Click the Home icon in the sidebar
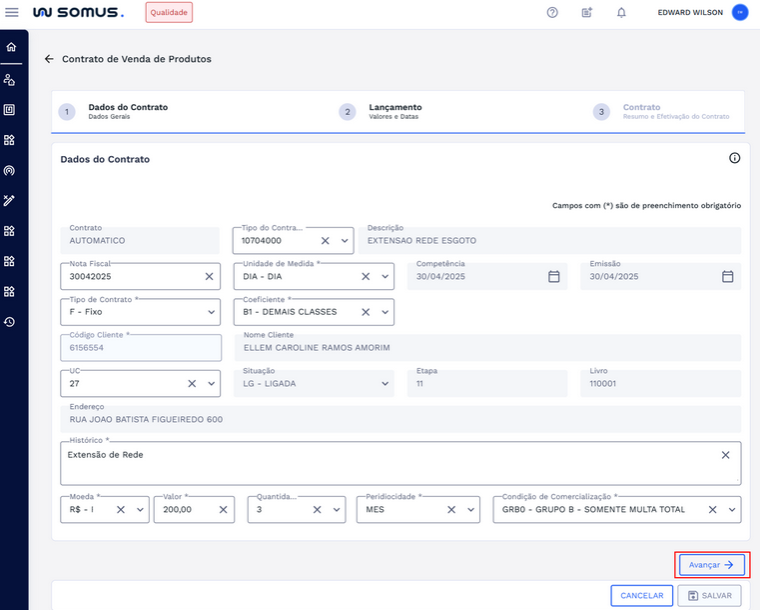Viewport: 760px width, 610px height. tap(10, 47)
